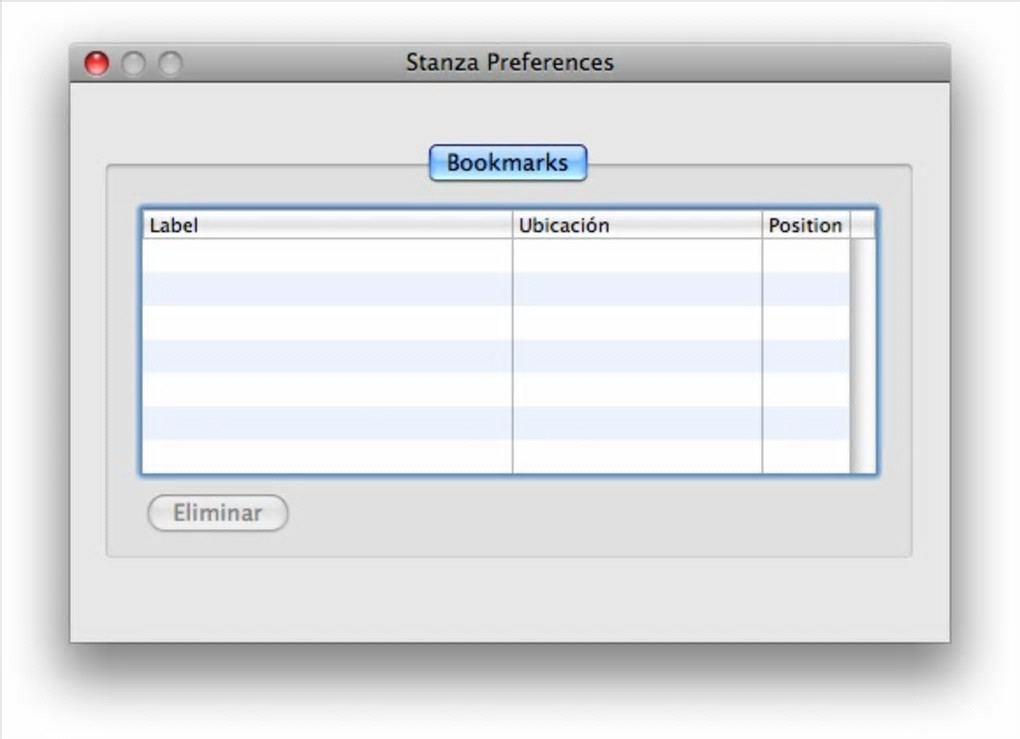Click the Ubicación column header
Viewport: 1020px width, 739px height.
pos(636,225)
